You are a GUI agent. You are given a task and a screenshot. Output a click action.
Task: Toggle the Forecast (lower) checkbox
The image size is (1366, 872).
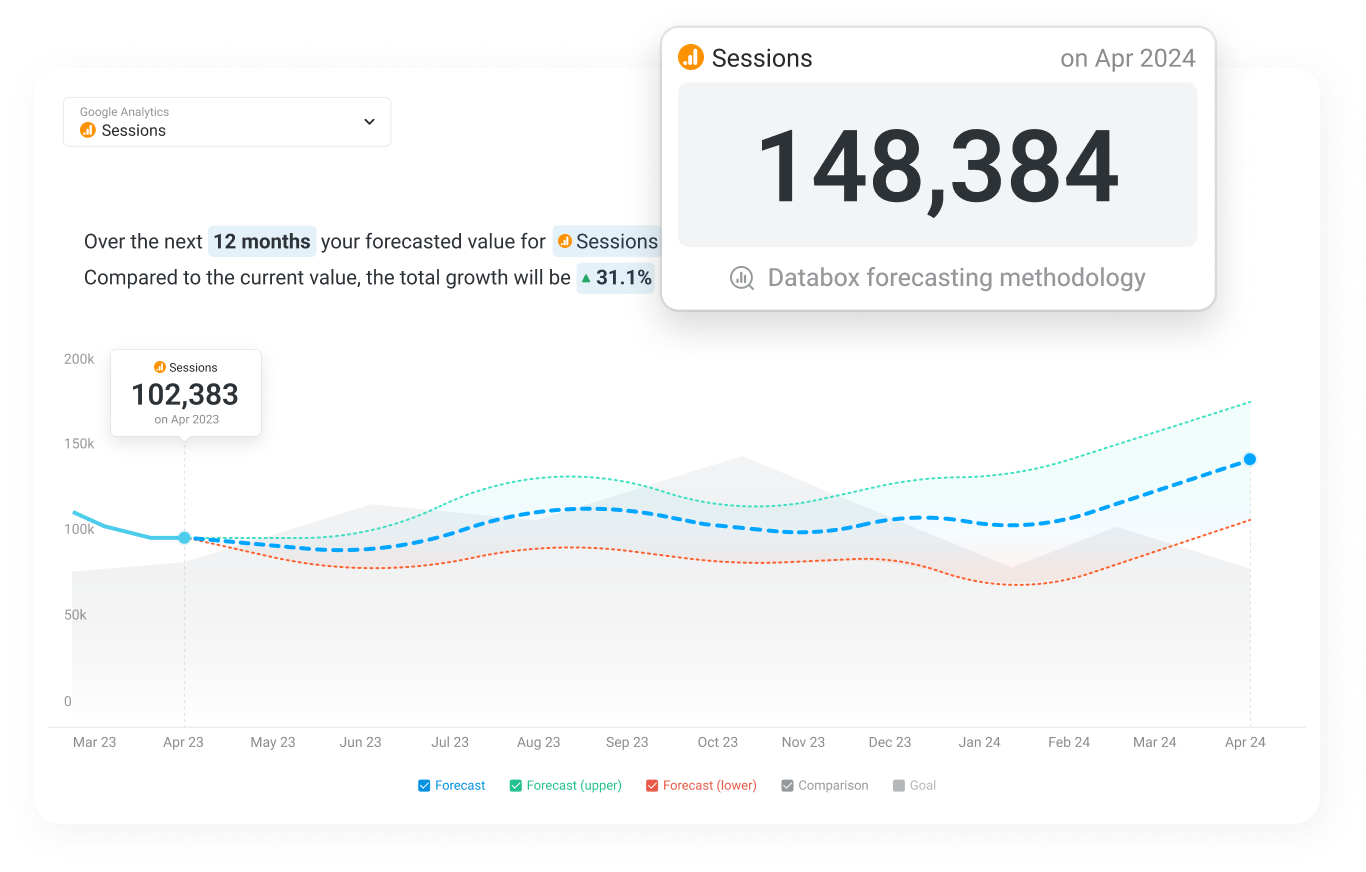[x=652, y=786]
